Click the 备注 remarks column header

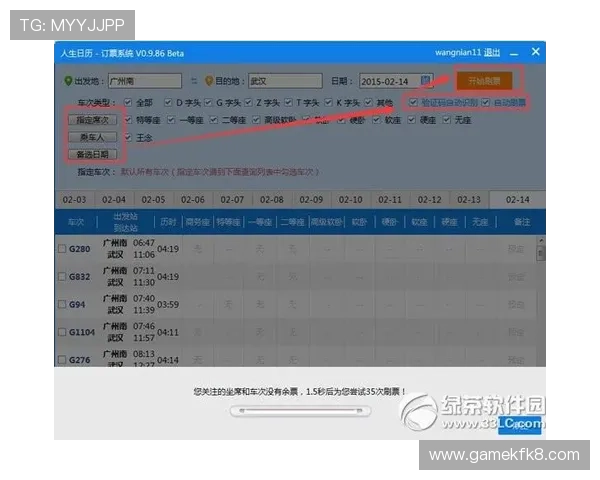[522, 222]
